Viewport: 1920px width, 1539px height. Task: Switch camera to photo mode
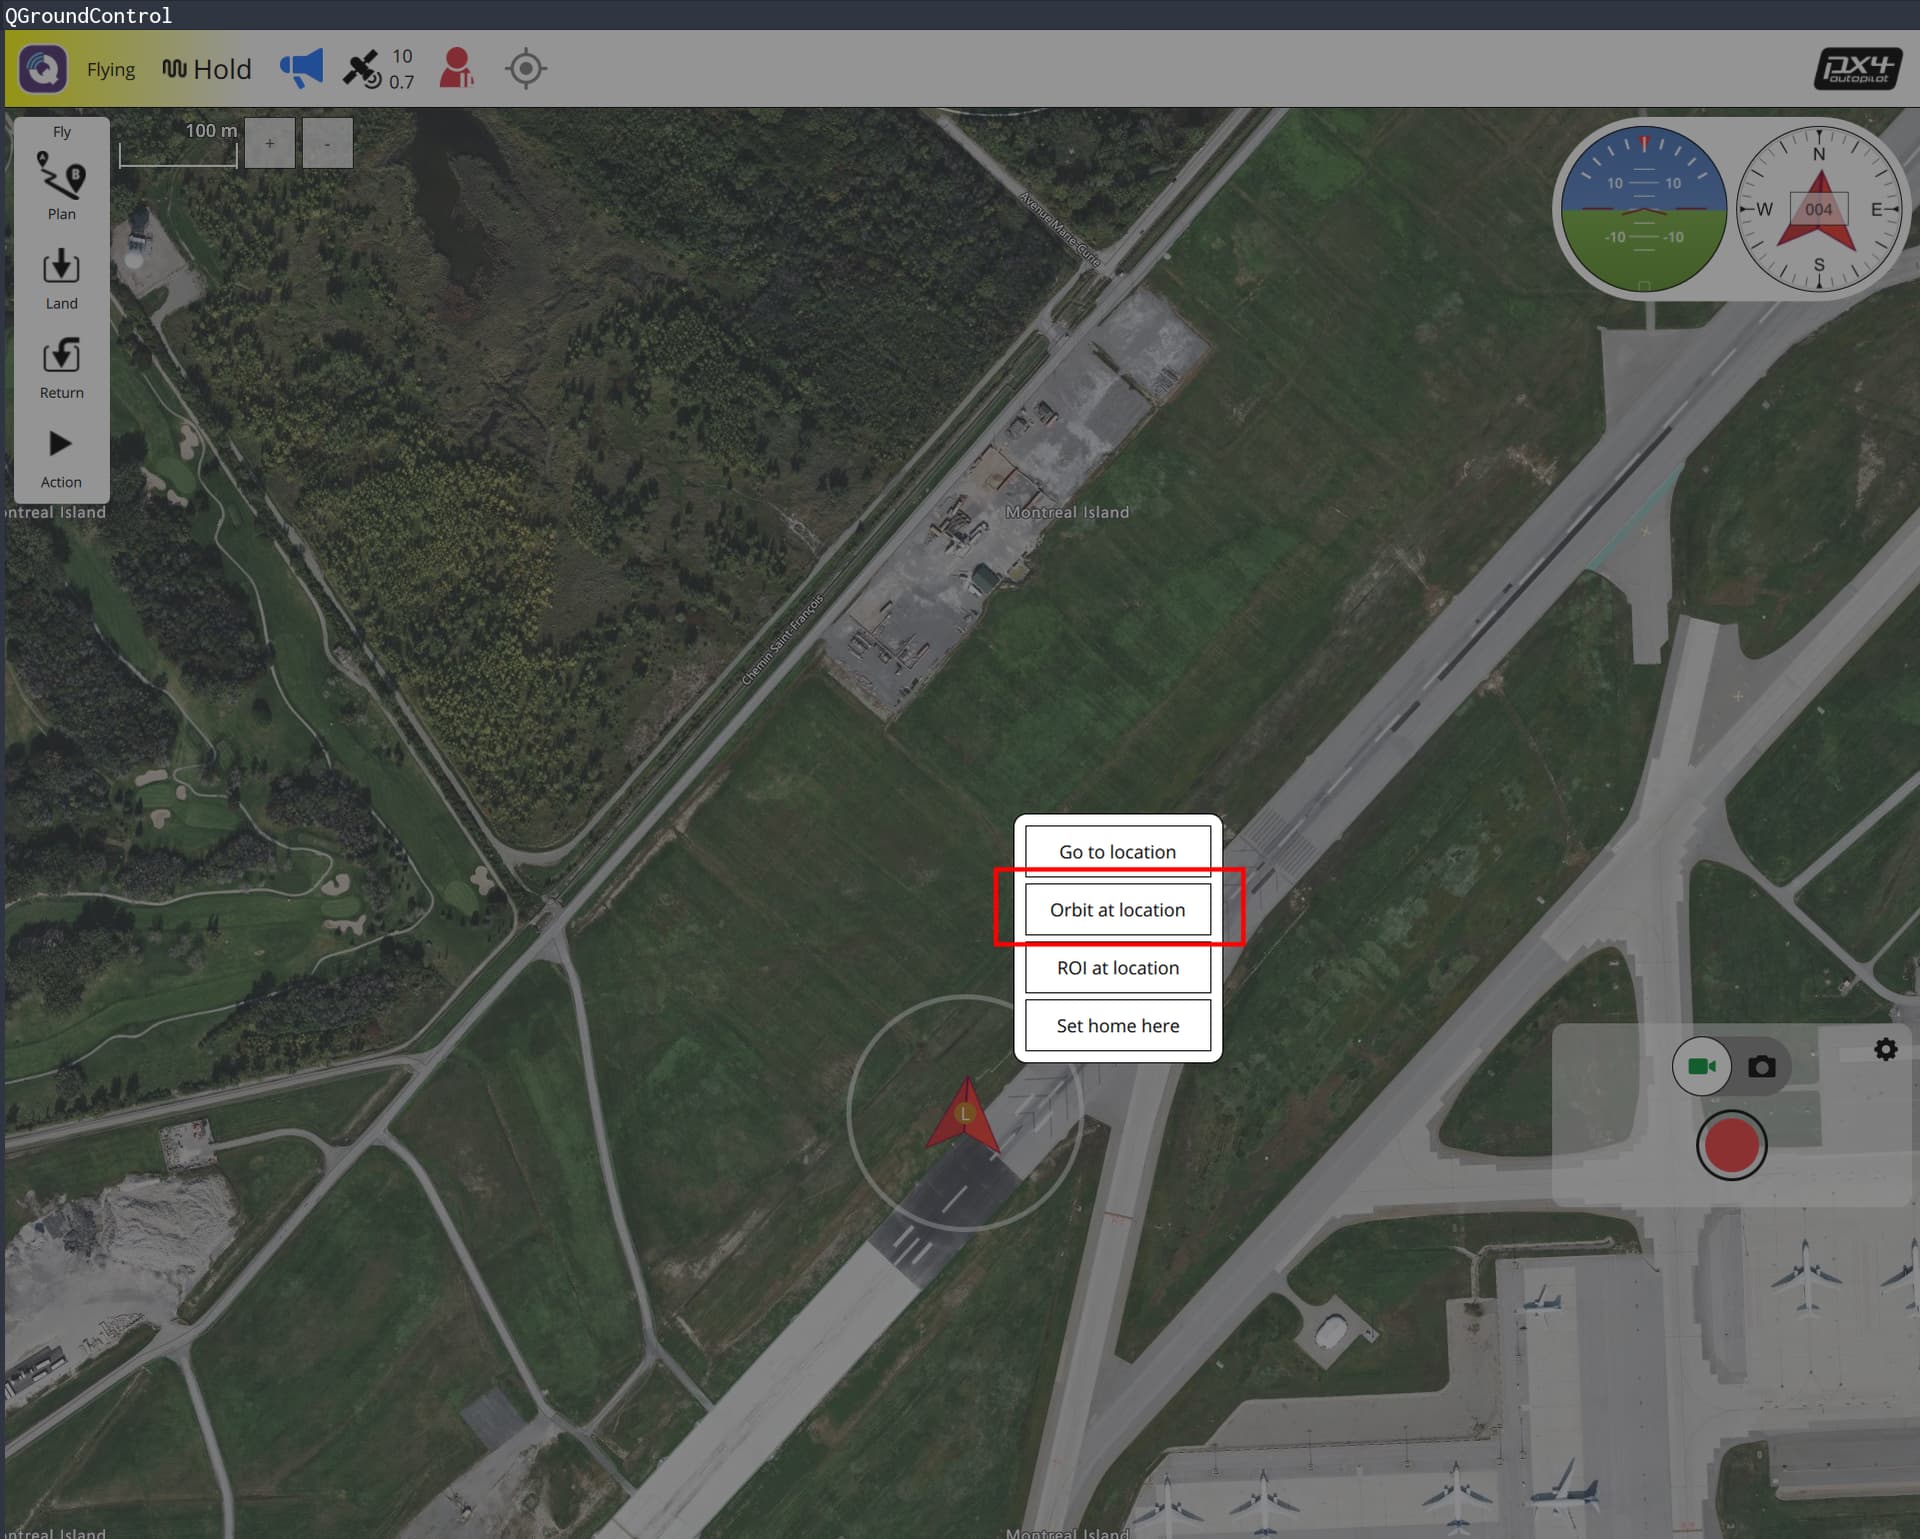click(x=1762, y=1067)
